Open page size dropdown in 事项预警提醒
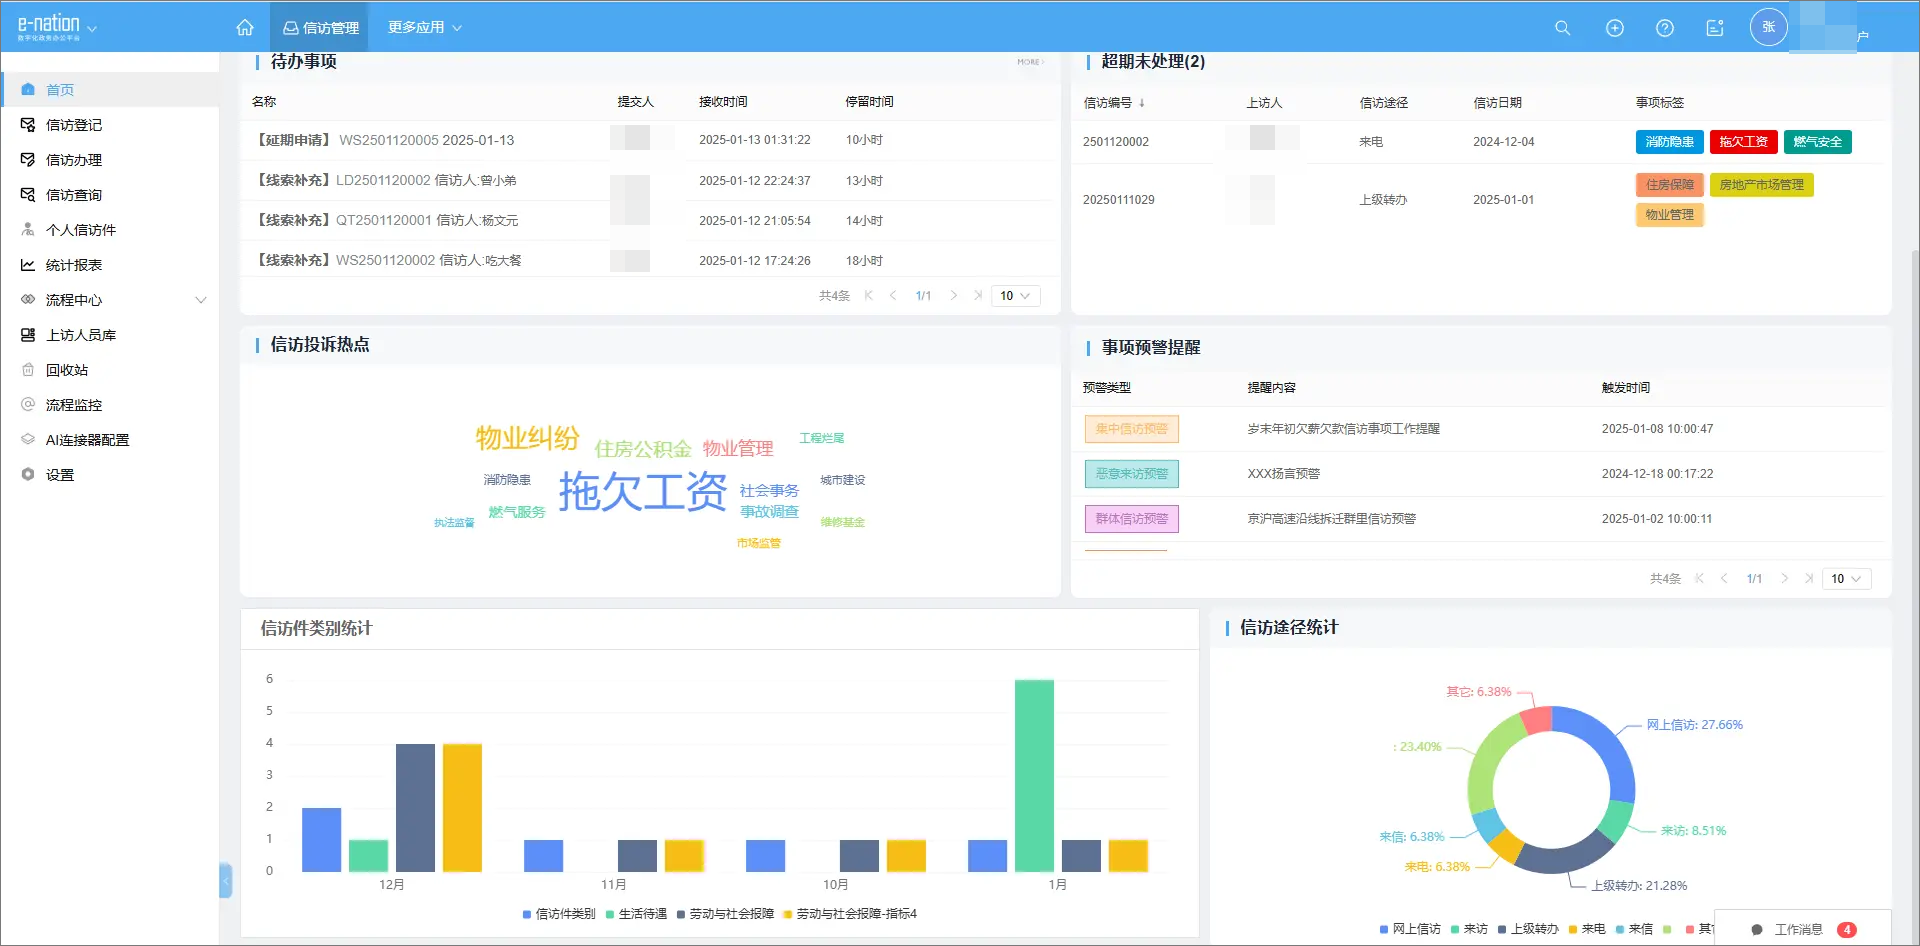The width and height of the screenshot is (1920, 946). (1846, 579)
